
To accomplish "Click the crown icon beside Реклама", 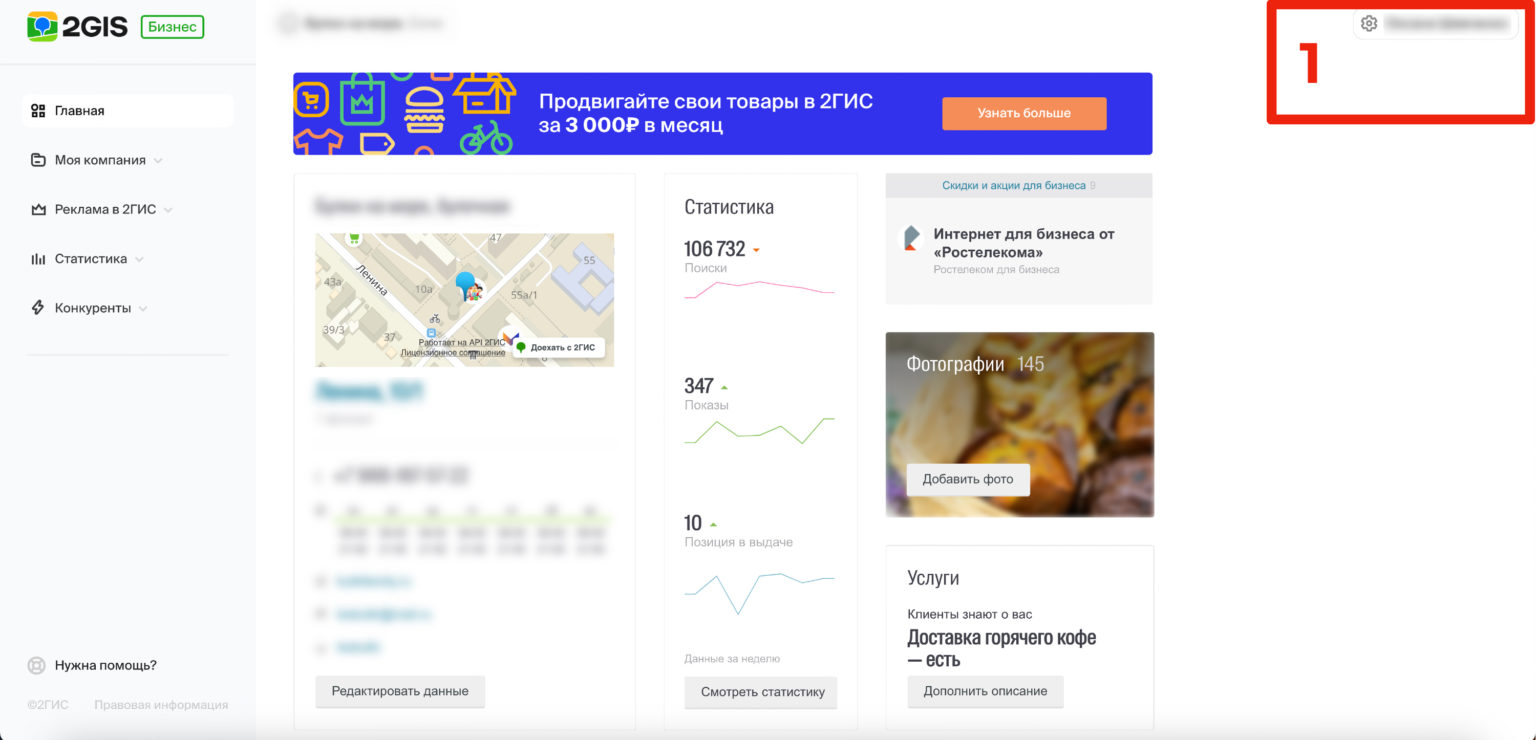I will pos(38,210).
